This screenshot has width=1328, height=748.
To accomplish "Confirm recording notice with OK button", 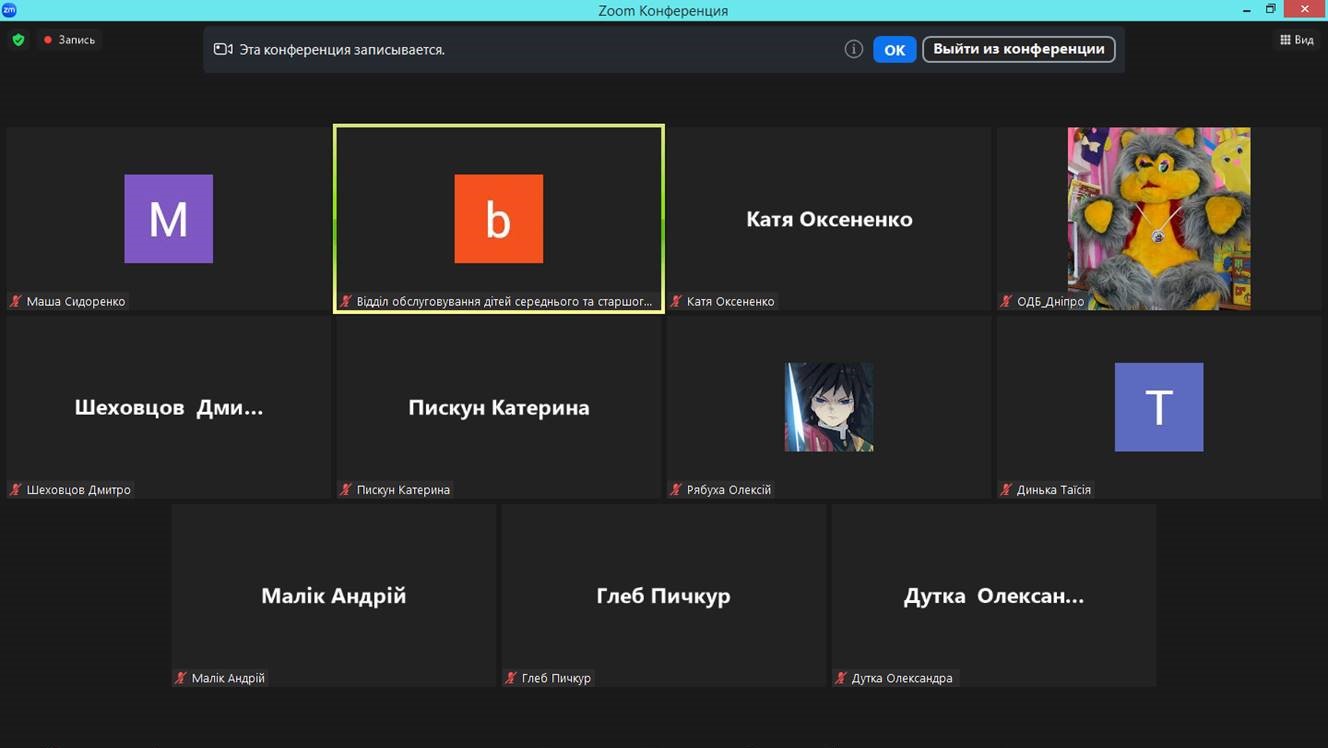I will 894,49.
